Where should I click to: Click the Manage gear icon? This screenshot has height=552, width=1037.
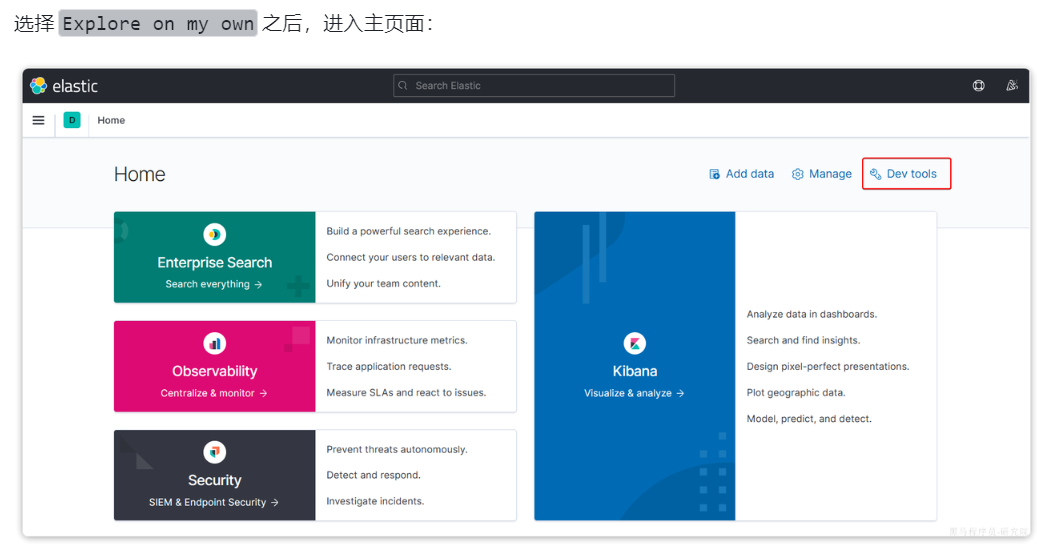point(798,174)
